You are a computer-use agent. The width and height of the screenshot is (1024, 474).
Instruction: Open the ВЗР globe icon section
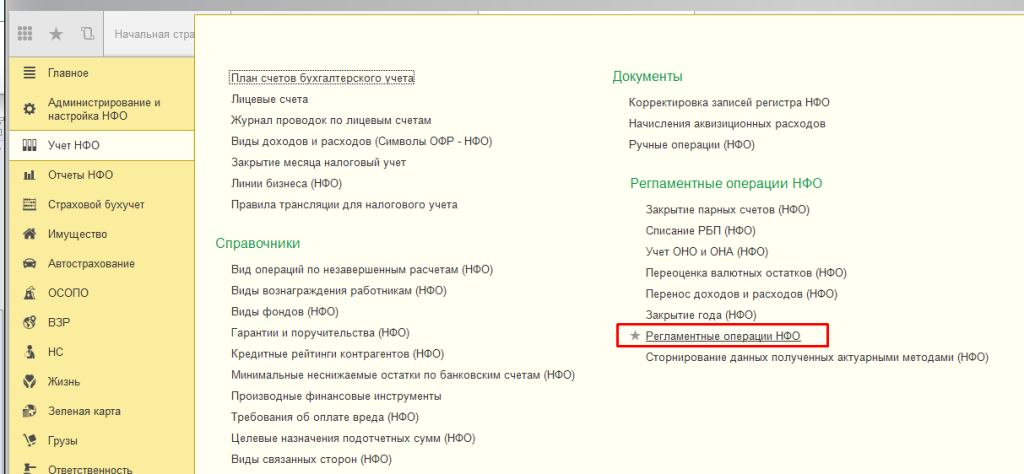click(x=29, y=322)
